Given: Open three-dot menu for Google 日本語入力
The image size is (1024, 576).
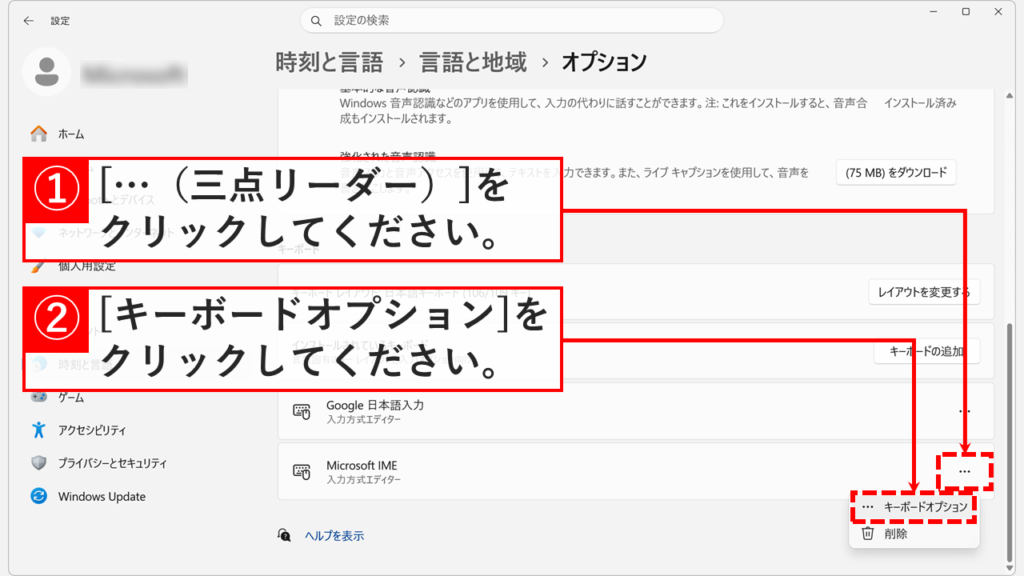Looking at the screenshot, I should (965, 411).
